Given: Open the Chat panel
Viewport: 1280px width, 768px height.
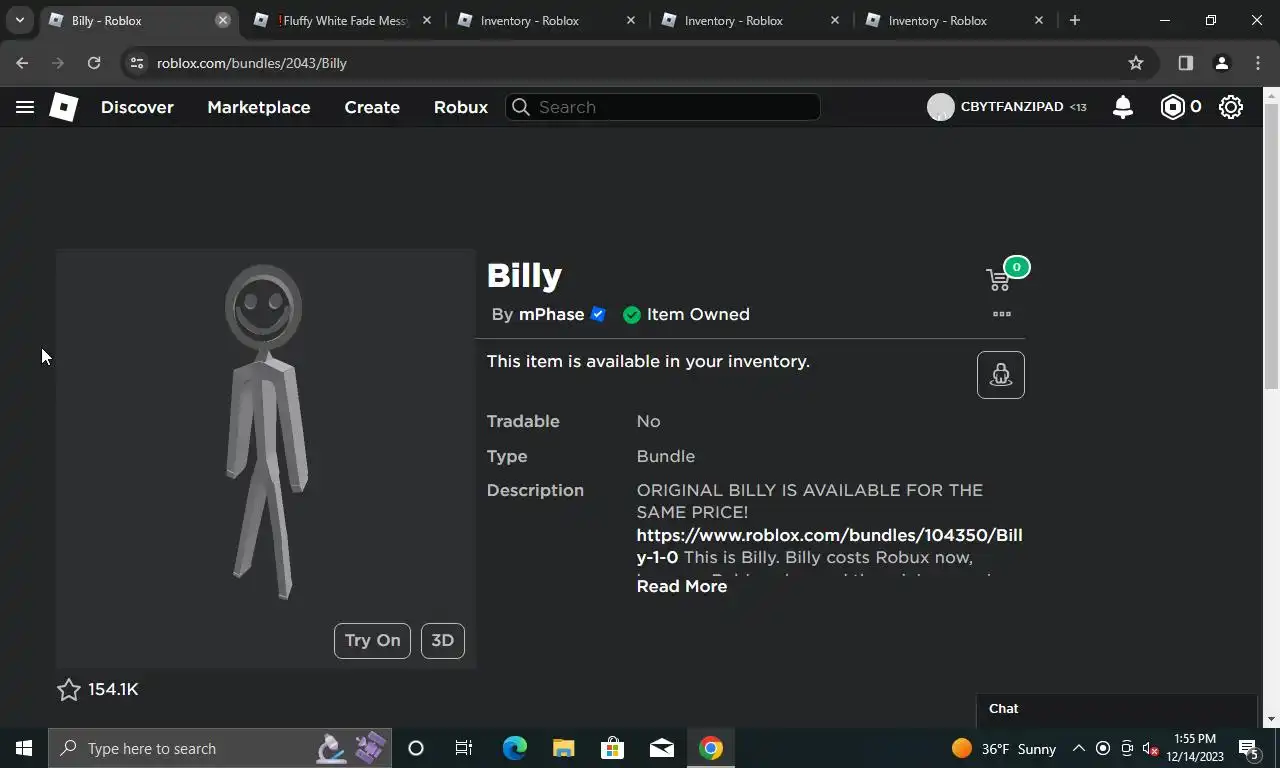Looking at the screenshot, I should pos(1116,709).
